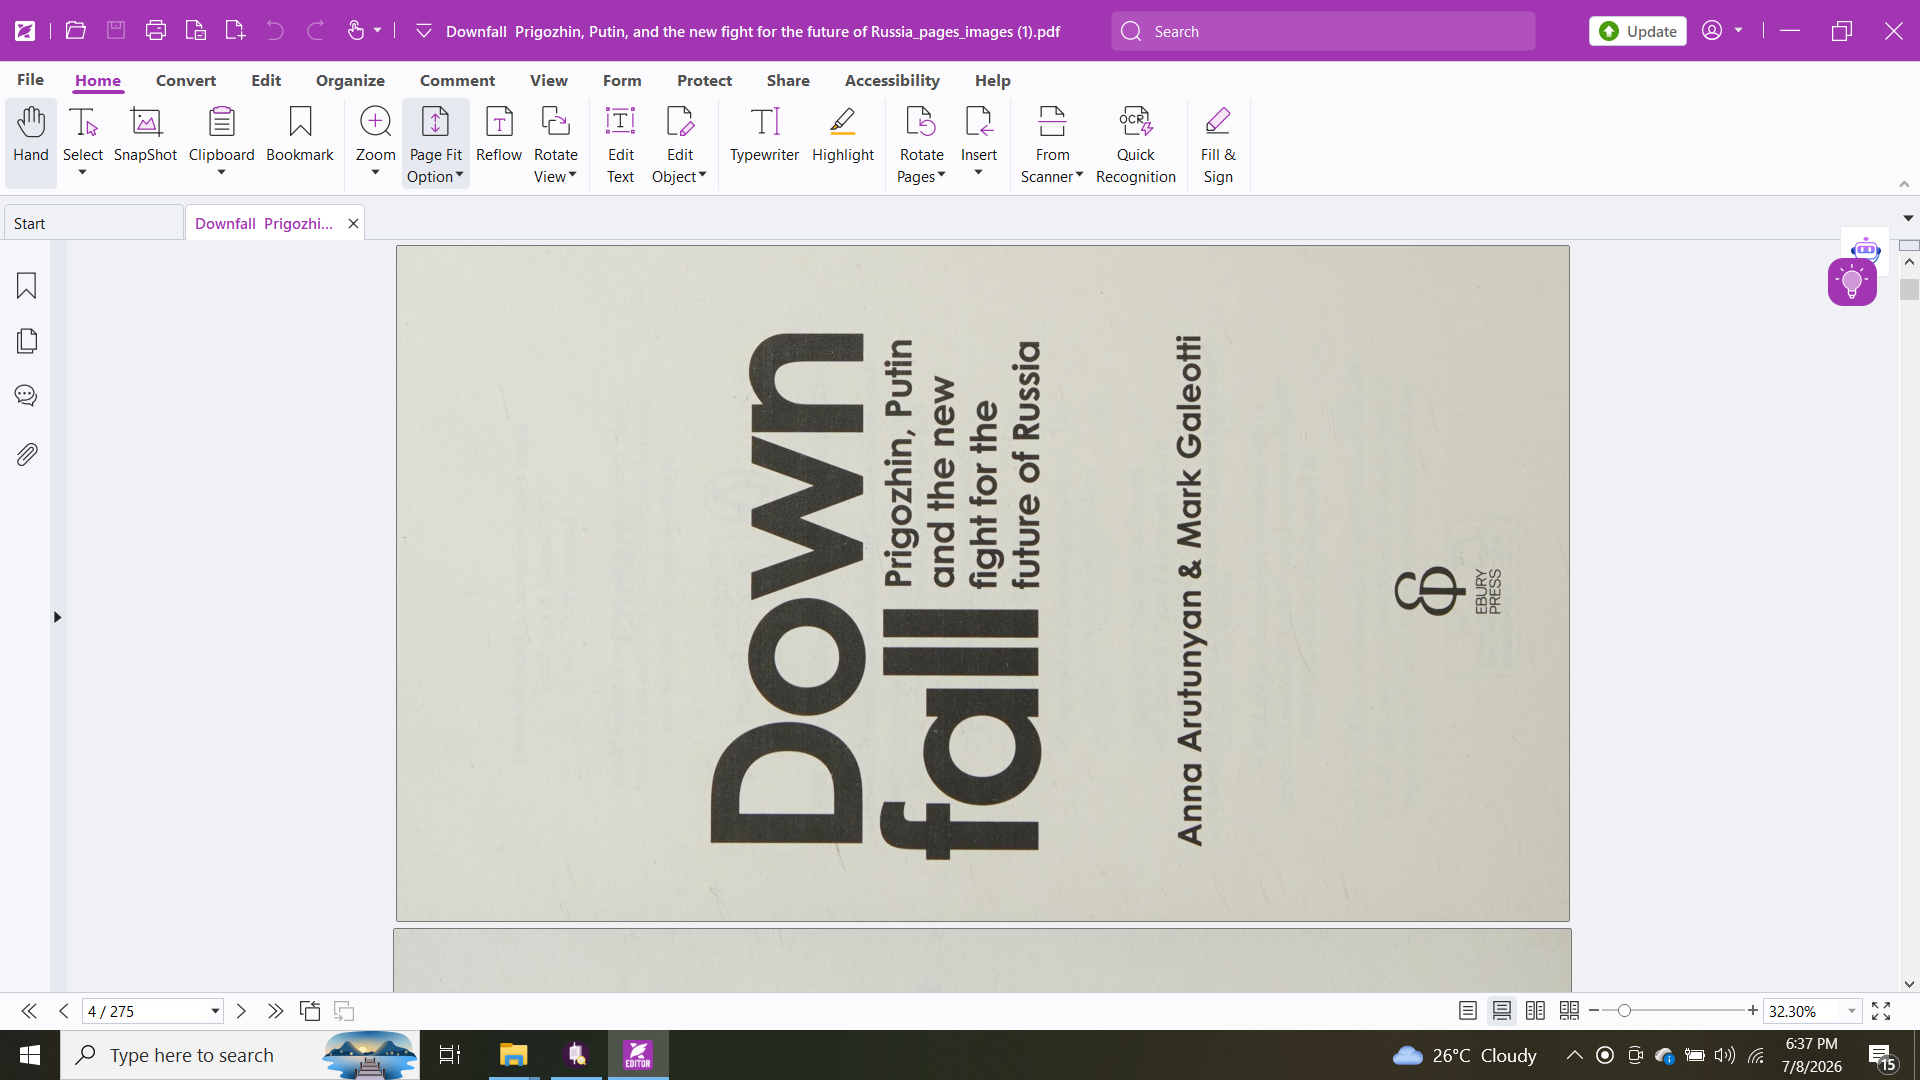Enter full screen view mode
1920x1080 pixels.
1881,1011
